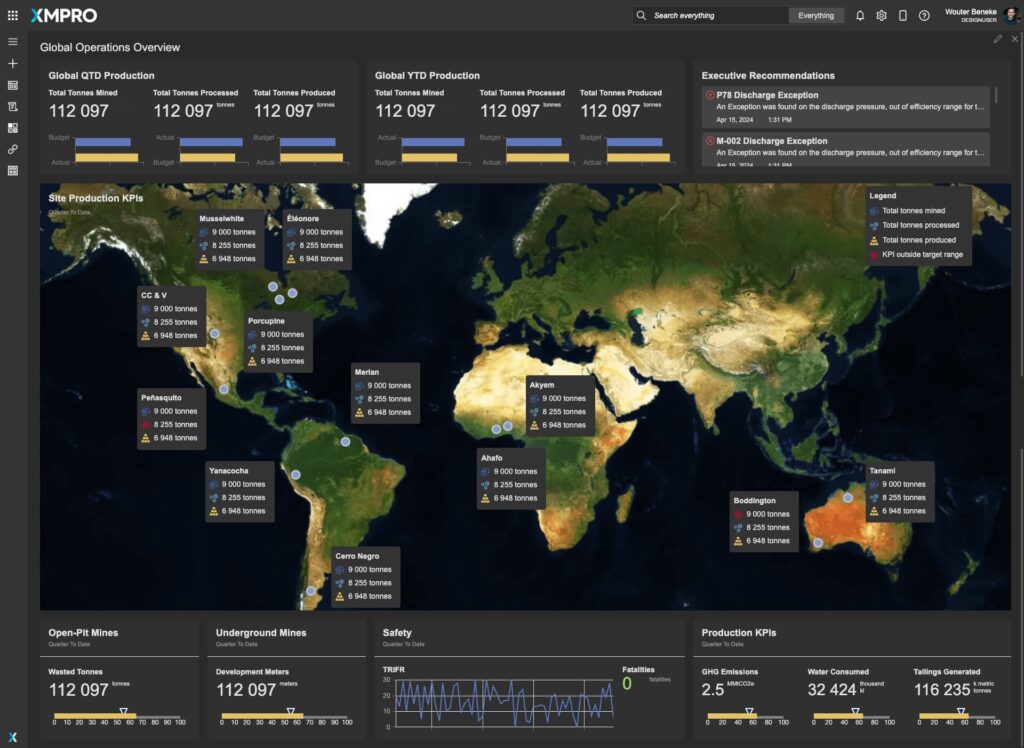Screen dimensions: 1024x748
Task: Click the TRIFR safety line chart
Action: pos(504,703)
